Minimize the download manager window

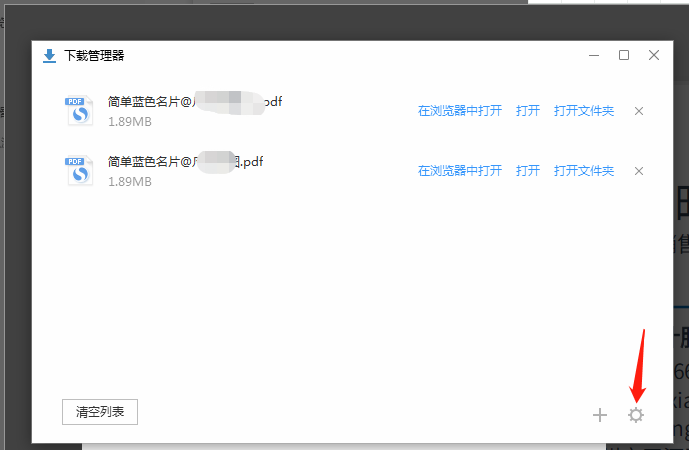(x=594, y=55)
